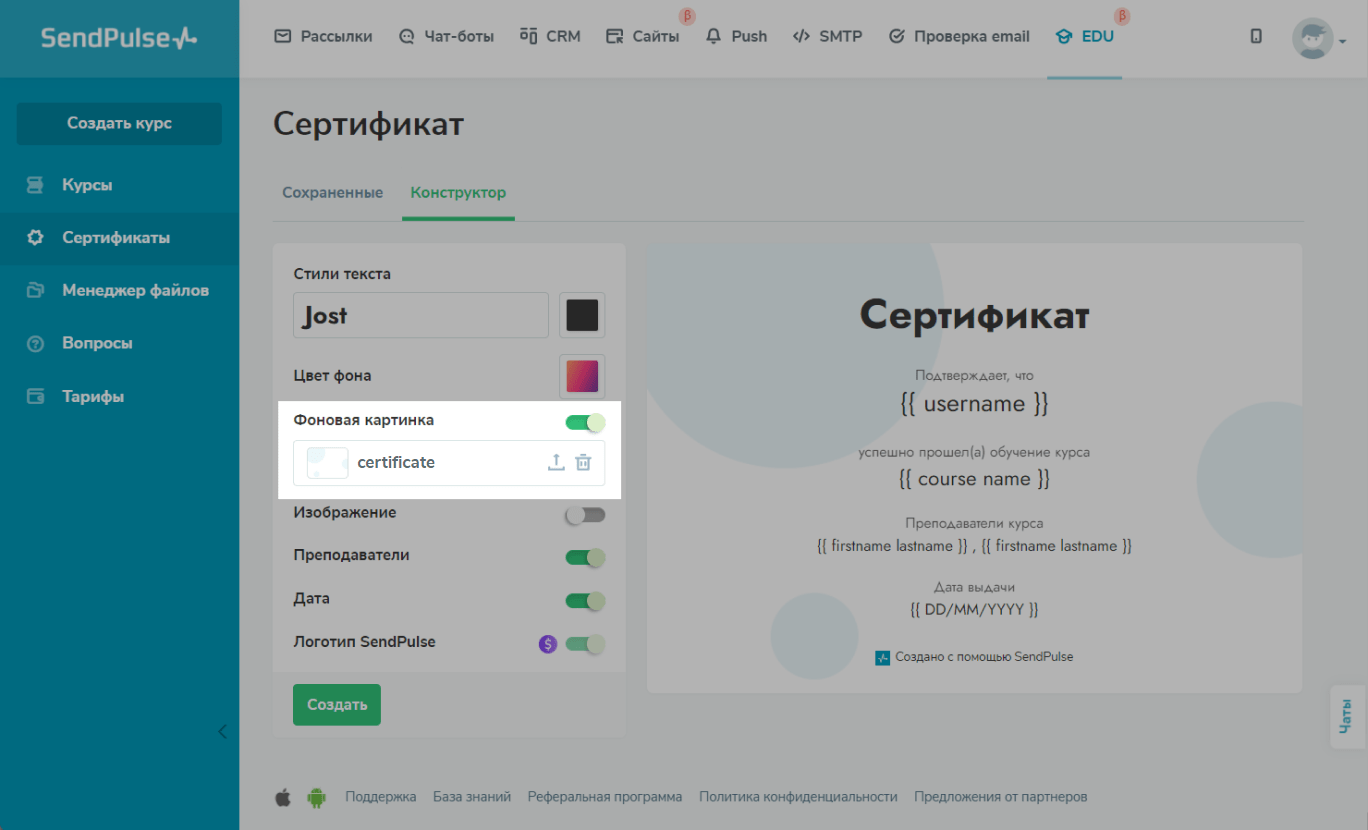The width and height of the screenshot is (1368, 830).
Task: Click the Тарифы wallet icon
Action: pos(36,396)
